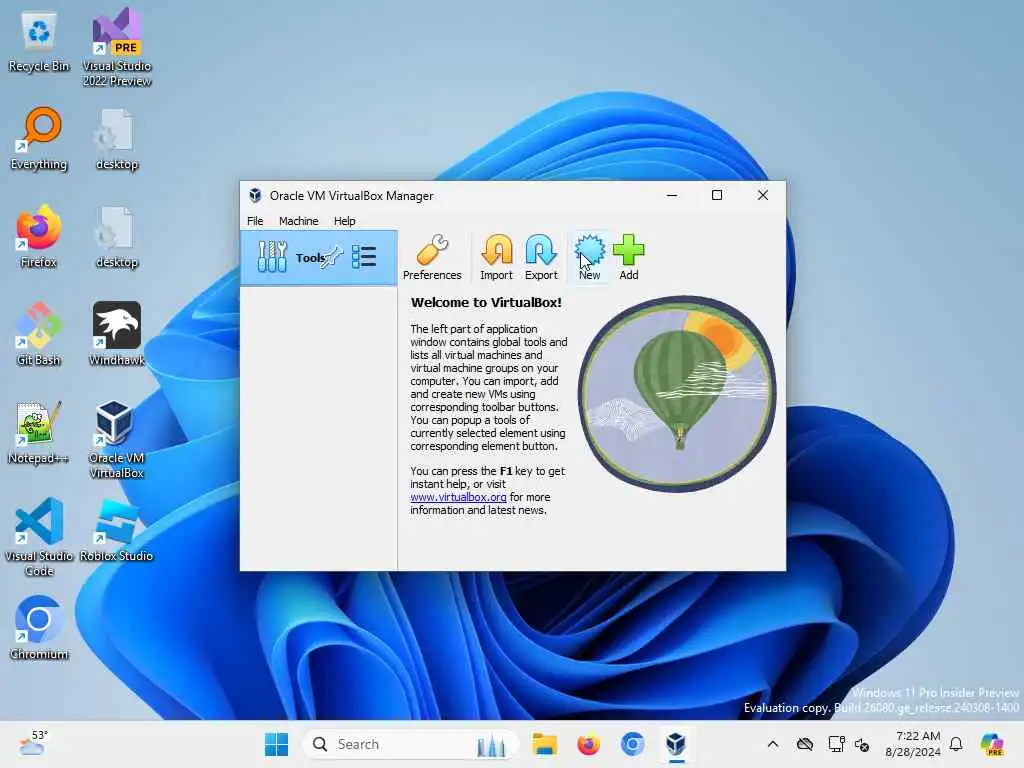
Task: Open the File menu
Action: [x=255, y=221]
